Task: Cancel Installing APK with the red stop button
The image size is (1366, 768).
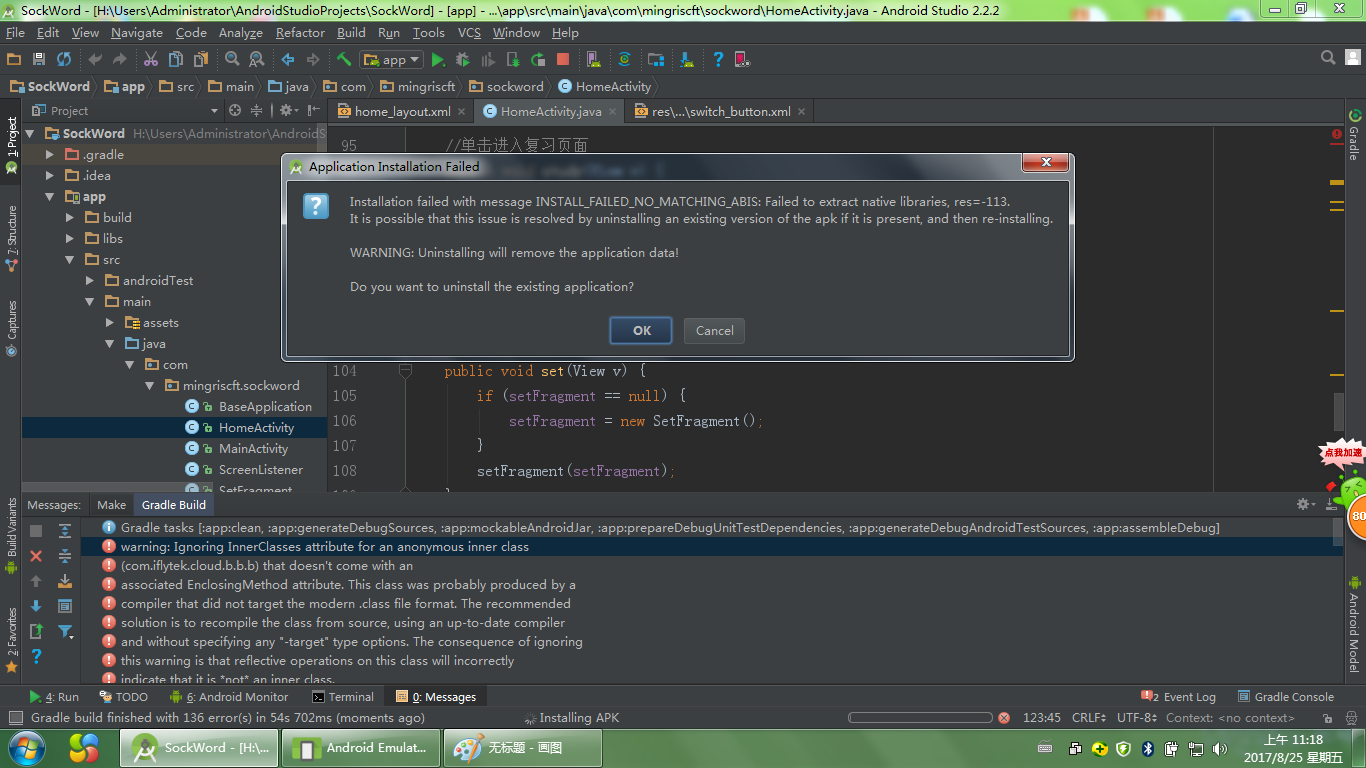Action: (x=1004, y=718)
